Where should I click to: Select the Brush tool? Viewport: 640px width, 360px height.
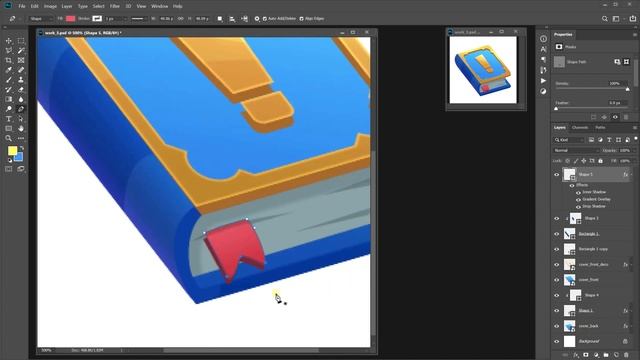coord(9,80)
